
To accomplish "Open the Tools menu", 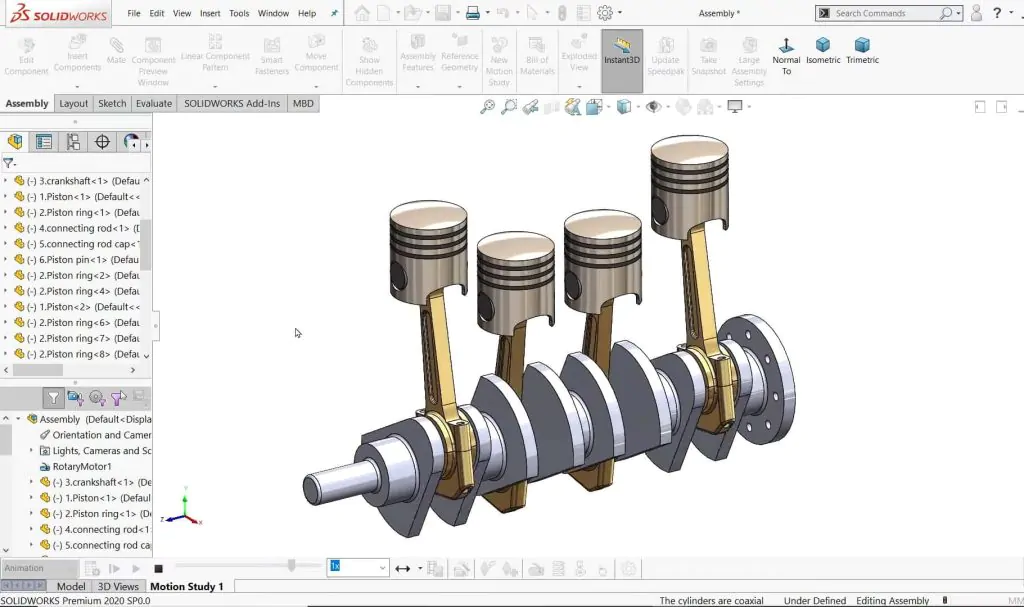I will point(239,13).
